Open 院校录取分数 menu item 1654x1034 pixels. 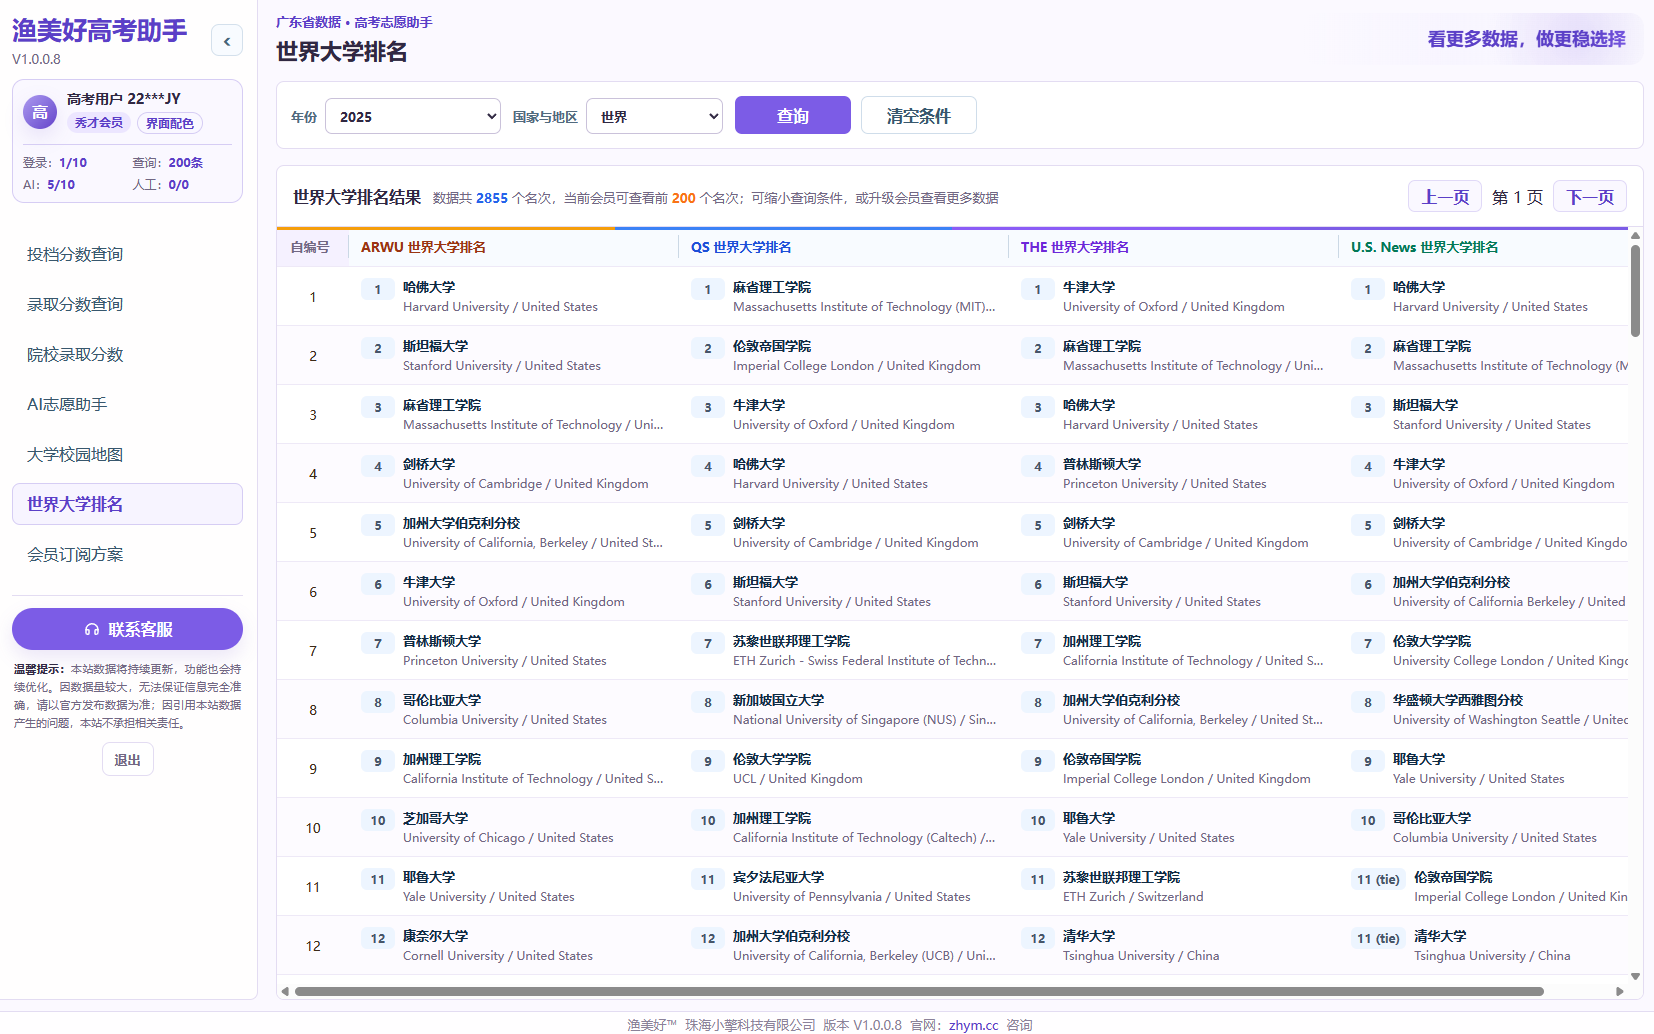pyautogui.click(x=127, y=354)
